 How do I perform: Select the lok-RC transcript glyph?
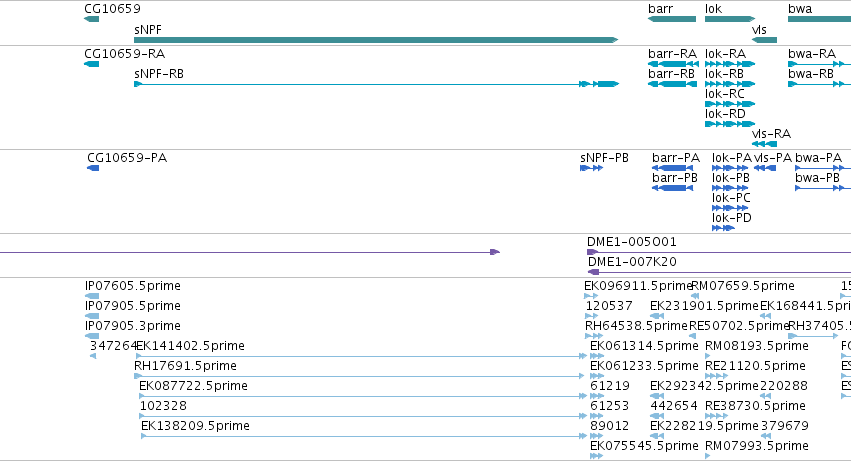click(x=730, y=104)
